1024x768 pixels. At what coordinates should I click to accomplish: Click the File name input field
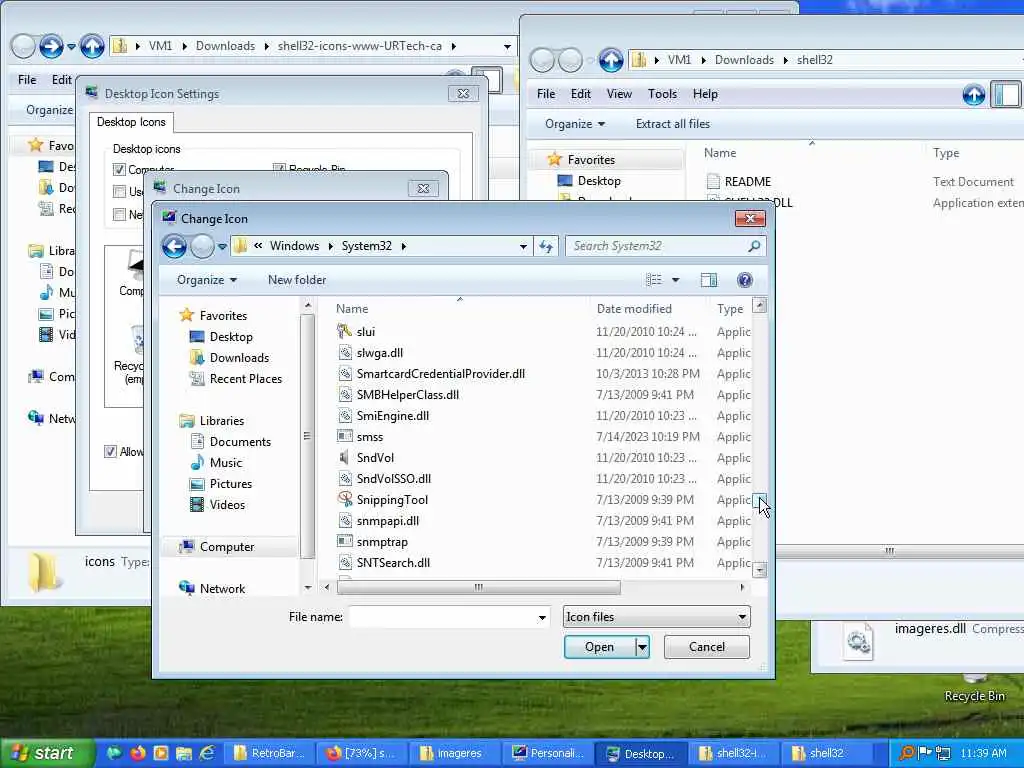click(443, 617)
